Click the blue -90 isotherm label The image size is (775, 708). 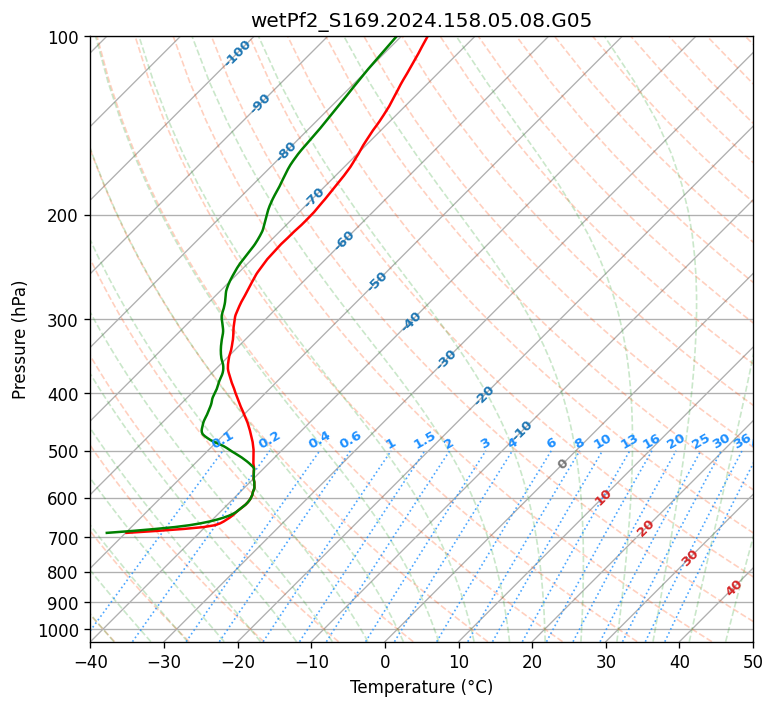point(259,103)
